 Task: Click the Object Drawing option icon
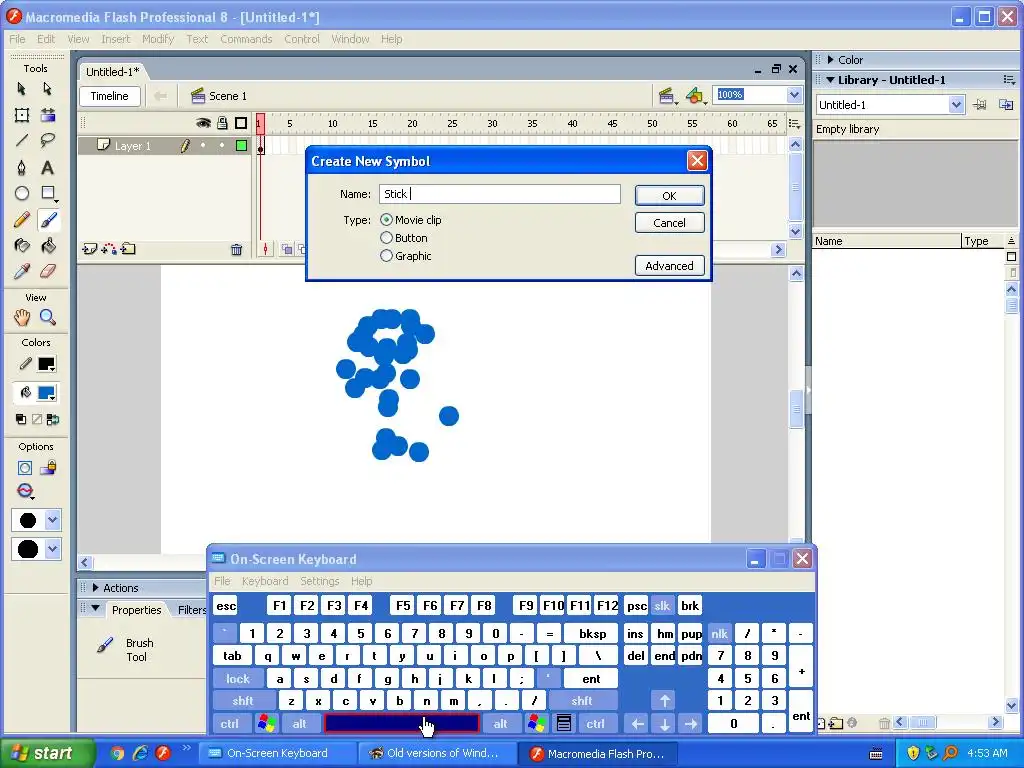[25, 468]
